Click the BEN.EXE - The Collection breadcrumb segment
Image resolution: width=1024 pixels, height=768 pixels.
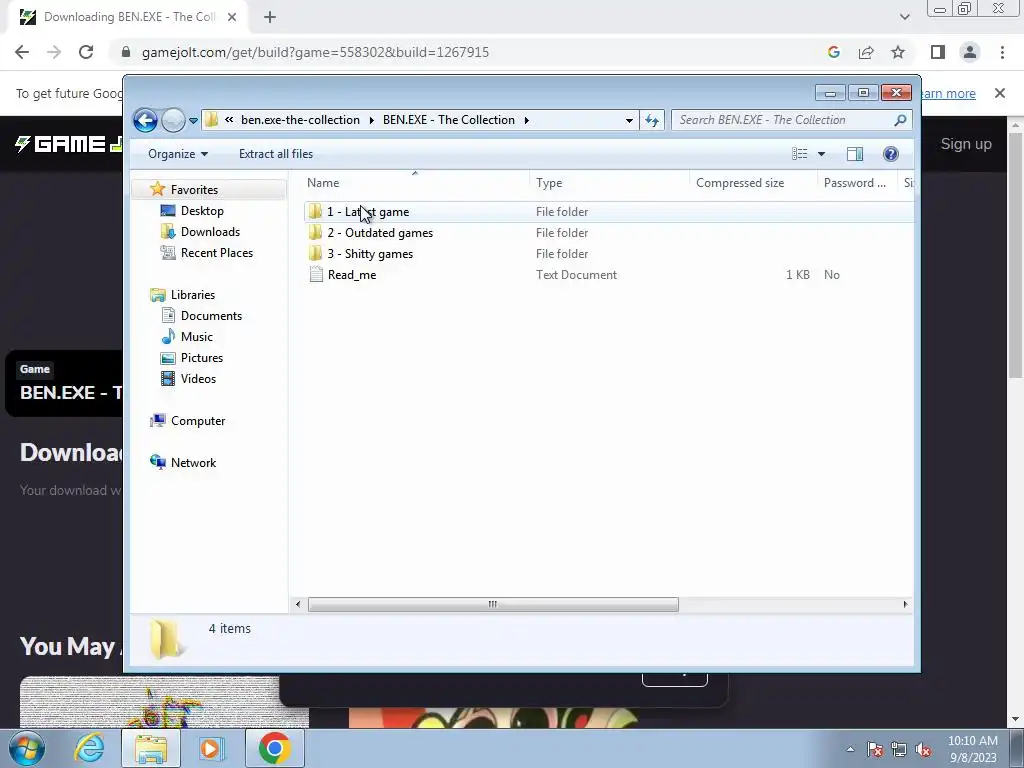(x=449, y=120)
